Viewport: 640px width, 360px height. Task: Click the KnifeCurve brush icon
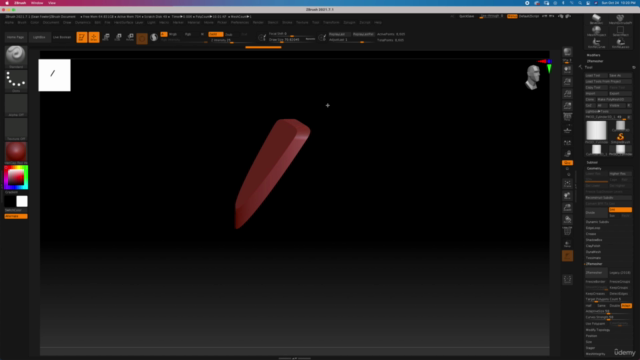pos(596,43)
